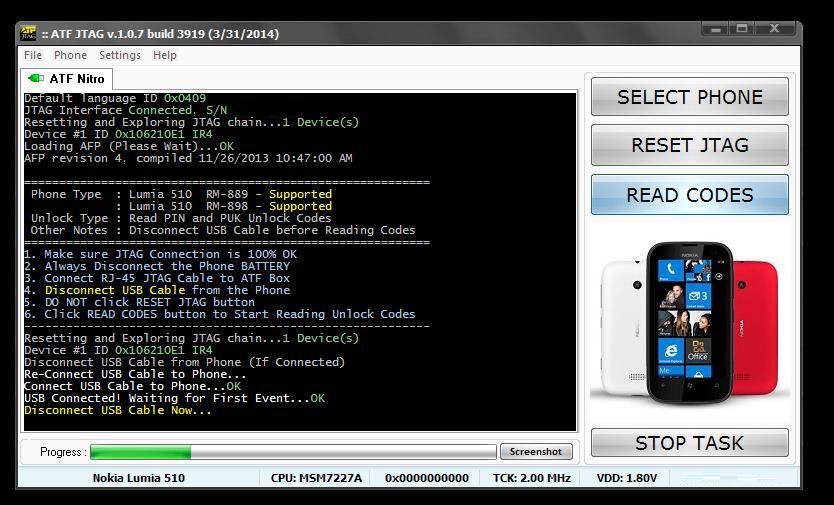Screen dimensions: 834x505
Task: Click the 'Disconnect USB Cable Now...' log line
Action: pyautogui.click(x=118, y=410)
